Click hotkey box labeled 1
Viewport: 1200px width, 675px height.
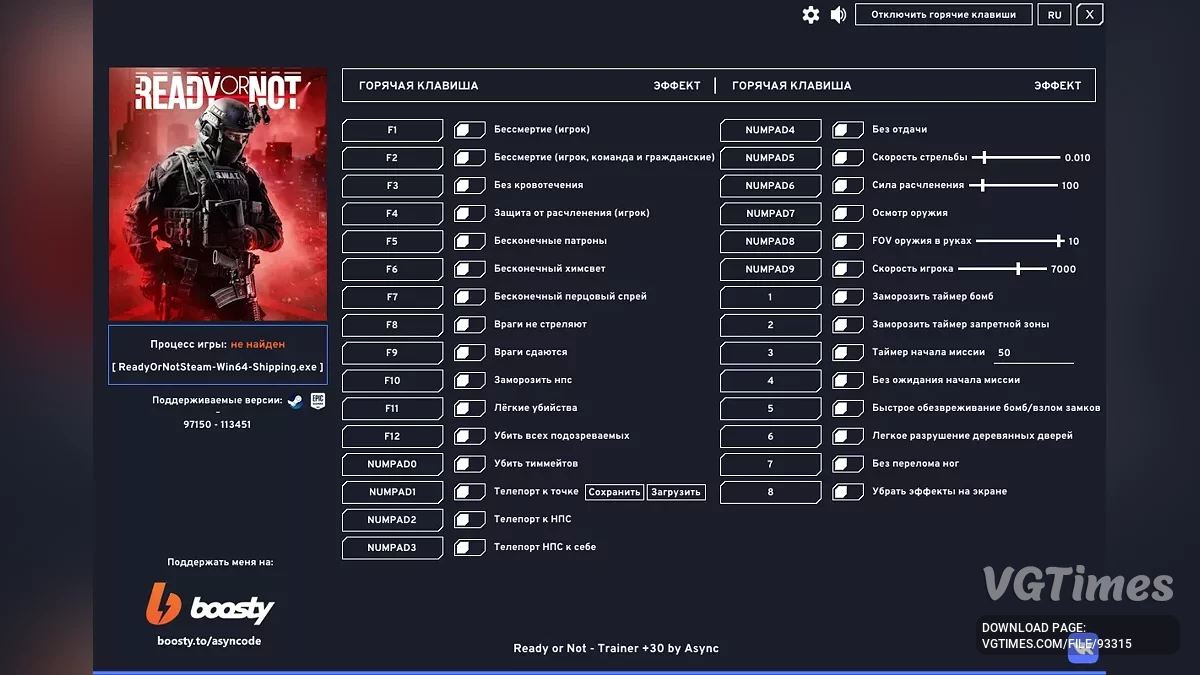770,297
